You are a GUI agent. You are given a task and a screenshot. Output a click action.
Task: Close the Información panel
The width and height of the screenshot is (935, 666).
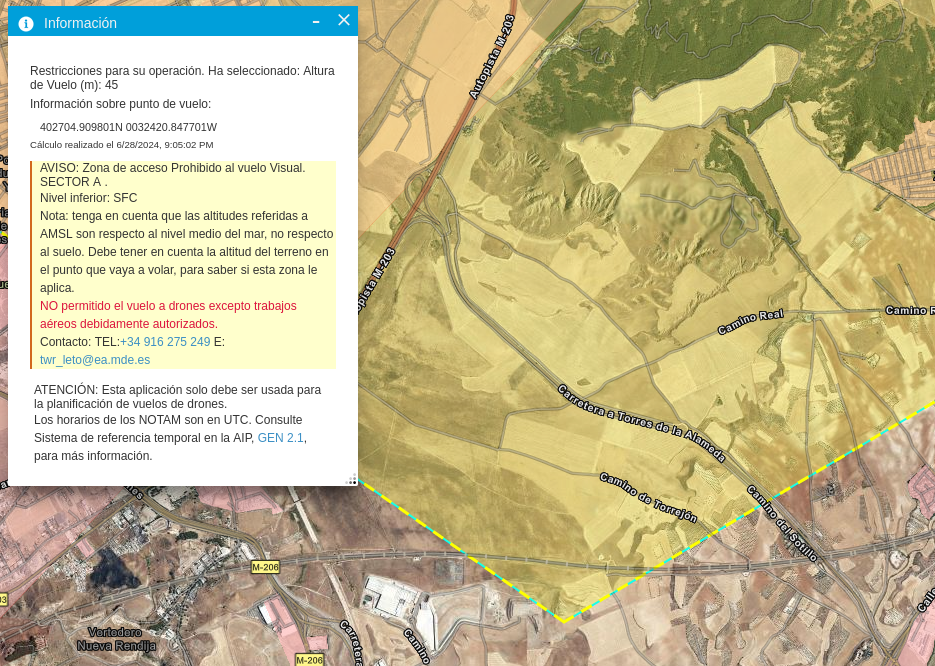tap(344, 20)
